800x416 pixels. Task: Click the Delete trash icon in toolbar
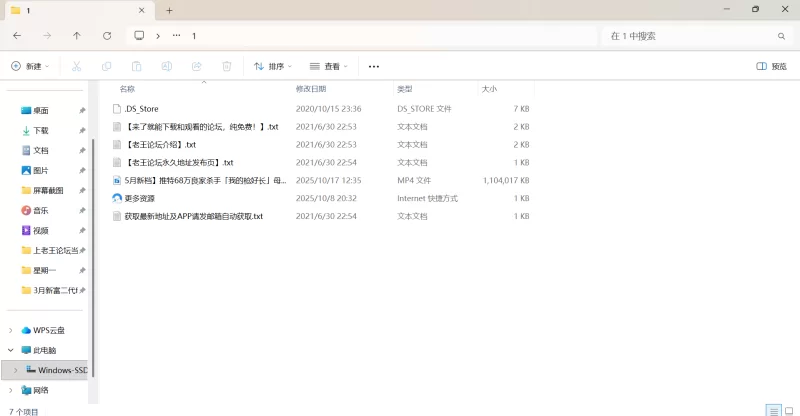227,66
